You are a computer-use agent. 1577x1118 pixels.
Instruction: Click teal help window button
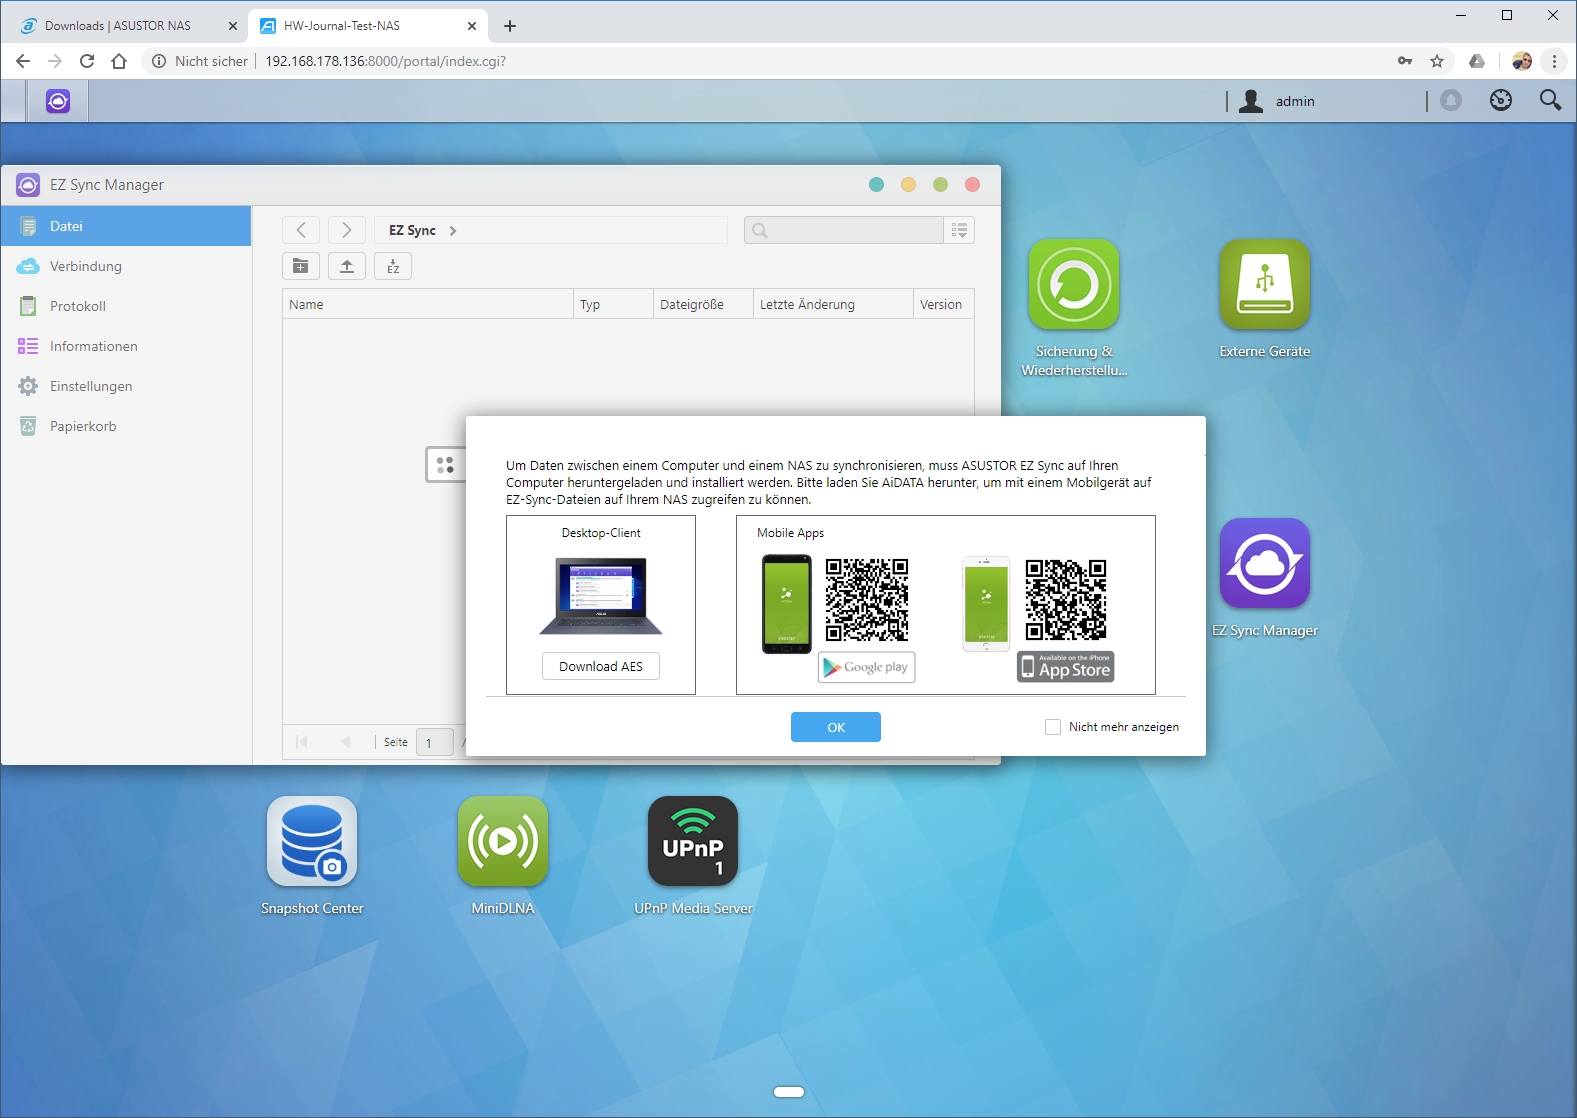[877, 184]
